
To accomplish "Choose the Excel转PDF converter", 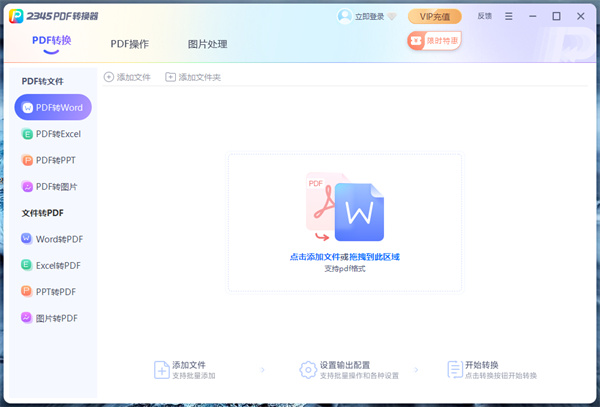I will click(x=54, y=265).
